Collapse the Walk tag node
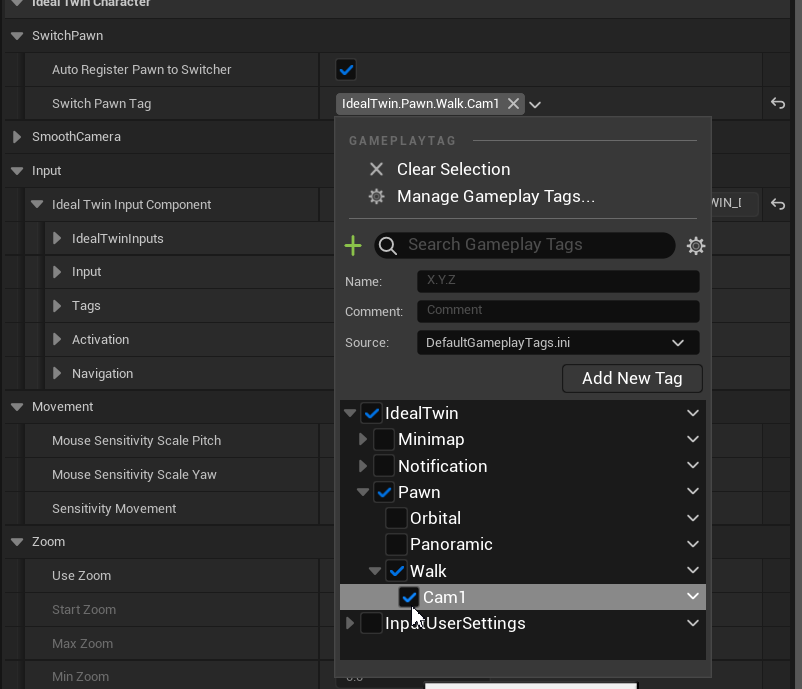This screenshot has width=802, height=689. (x=376, y=571)
